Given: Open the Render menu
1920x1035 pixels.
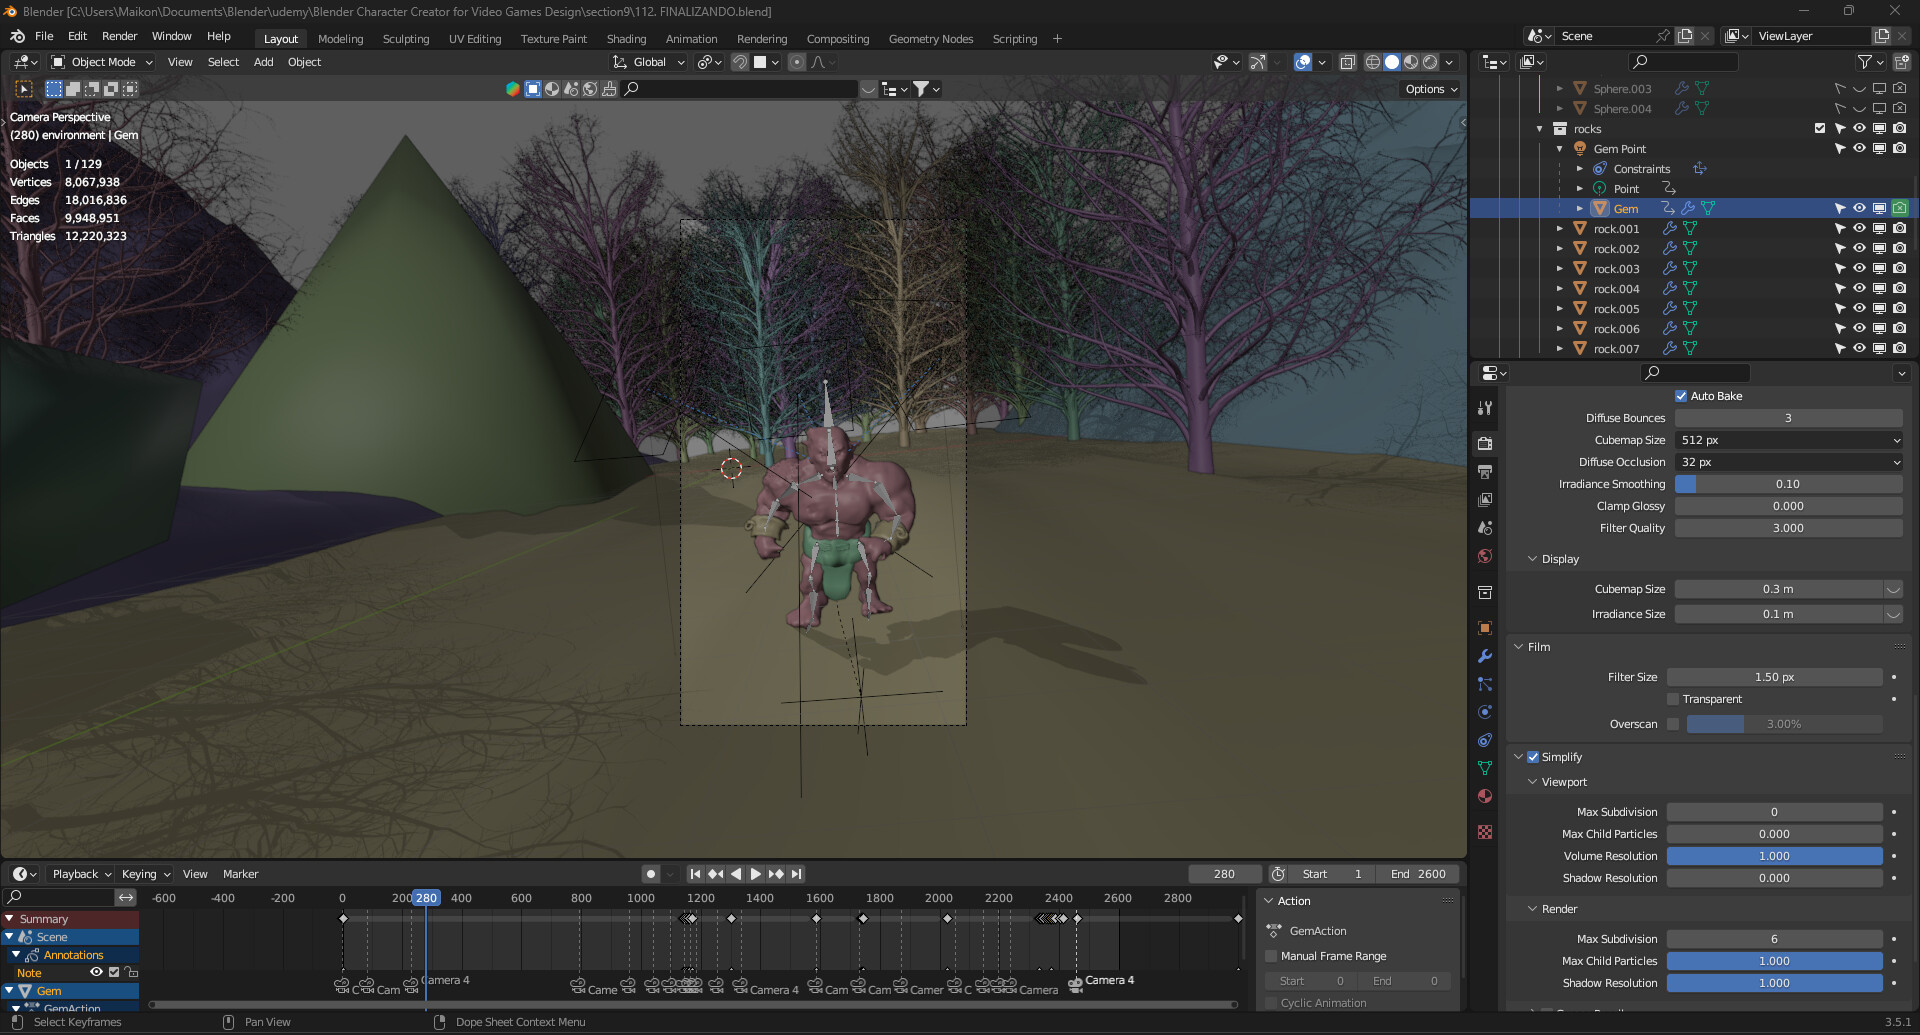Looking at the screenshot, I should (x=119, y=36).
